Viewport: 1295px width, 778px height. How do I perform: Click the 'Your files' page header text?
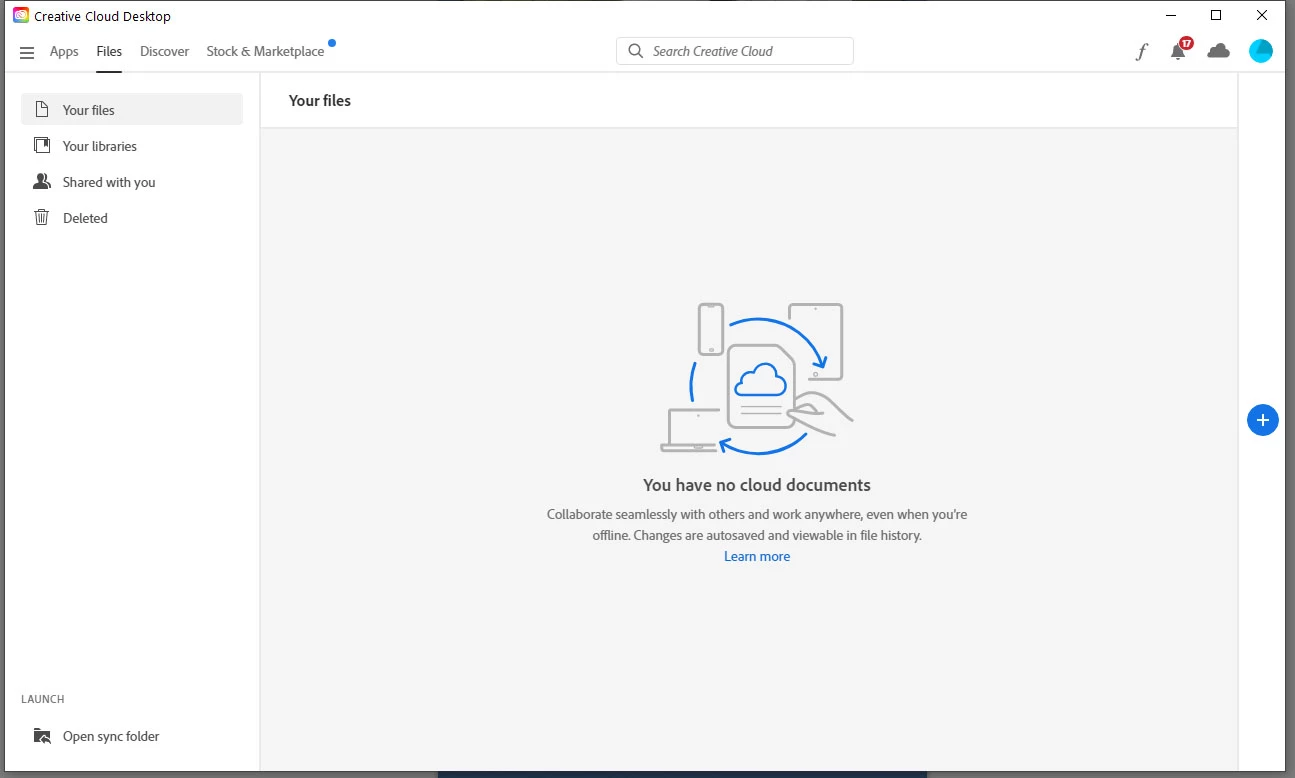(320, 101)
